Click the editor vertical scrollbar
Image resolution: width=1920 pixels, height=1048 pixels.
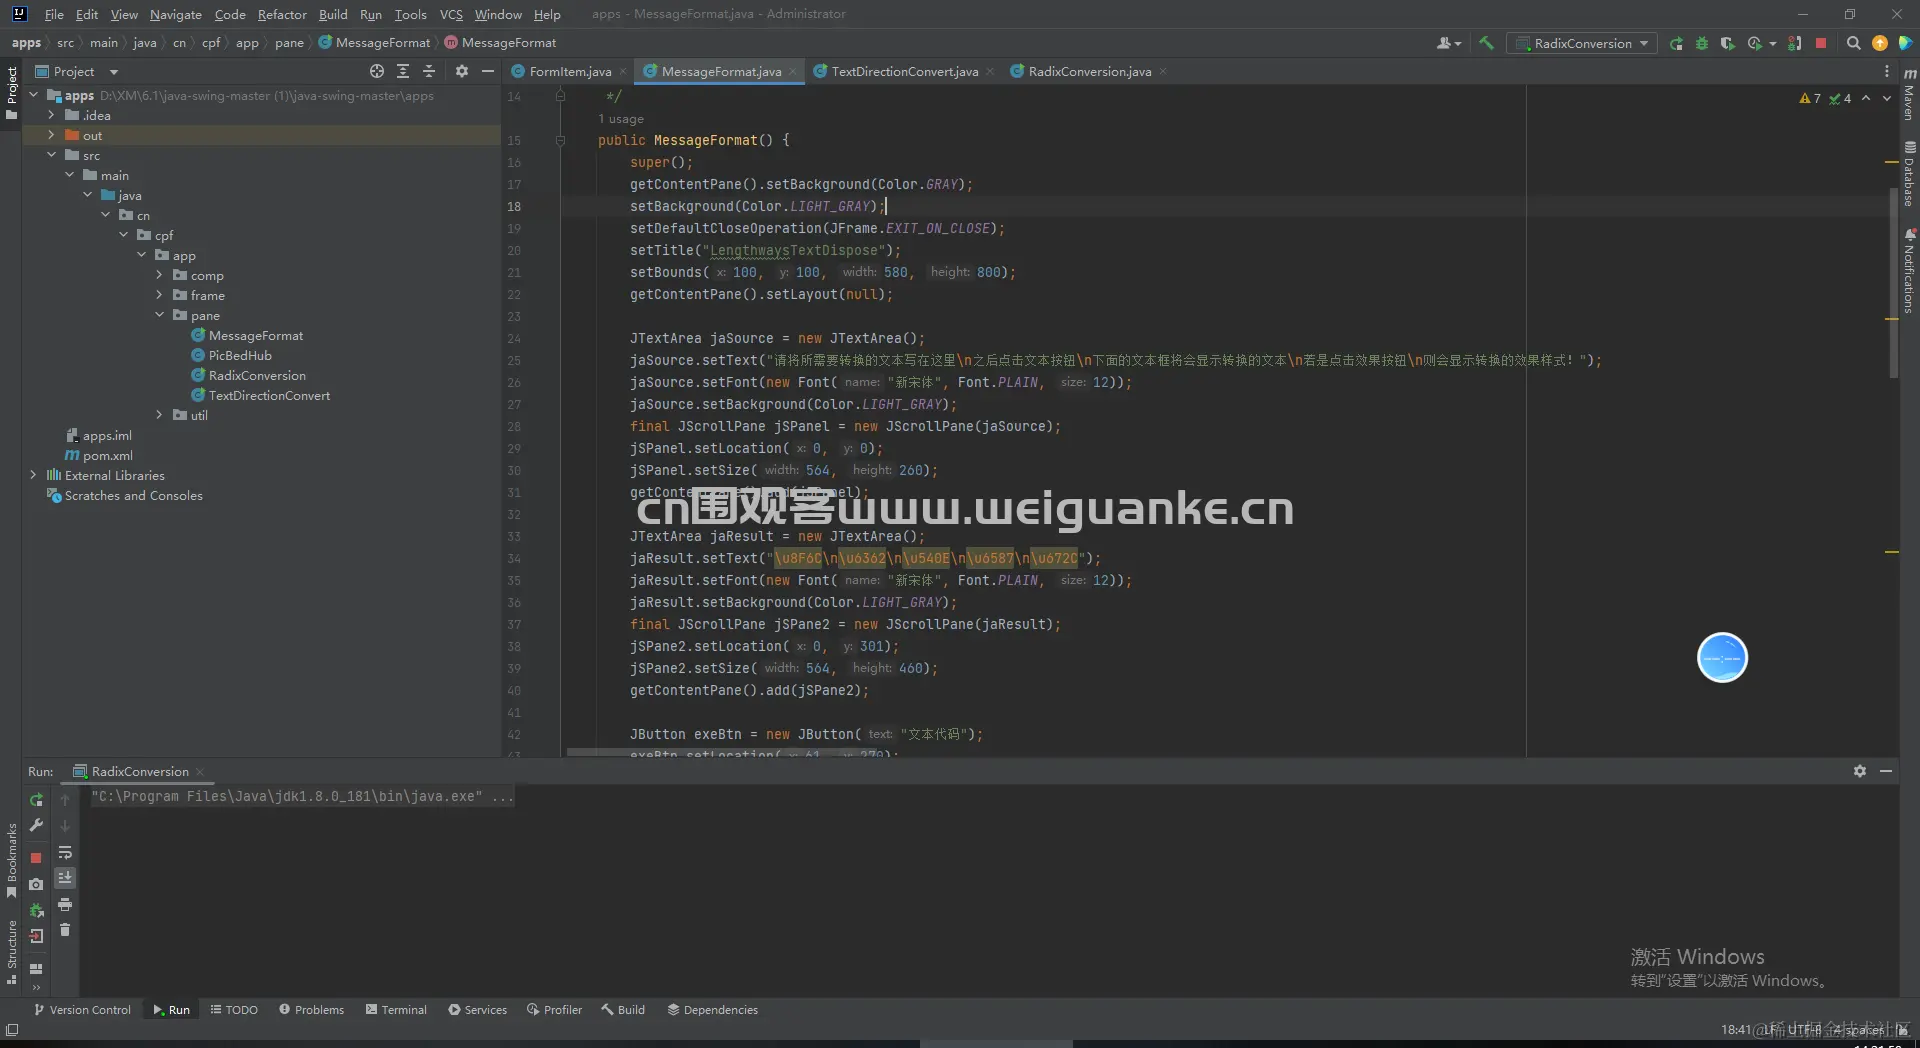tap(1893, 285)
